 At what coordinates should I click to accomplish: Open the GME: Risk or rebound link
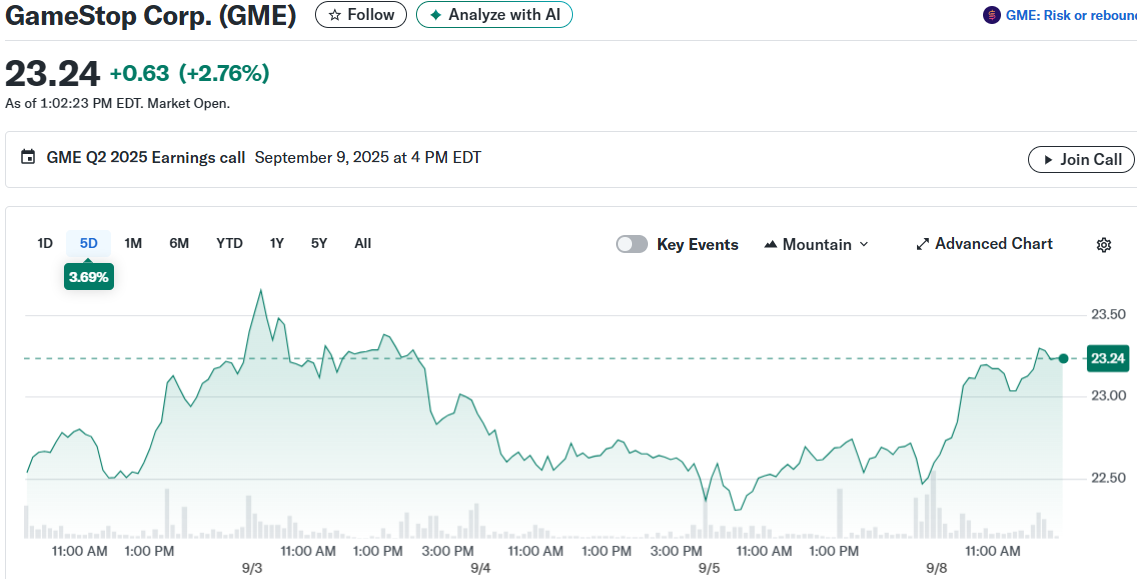point(1070,15)
